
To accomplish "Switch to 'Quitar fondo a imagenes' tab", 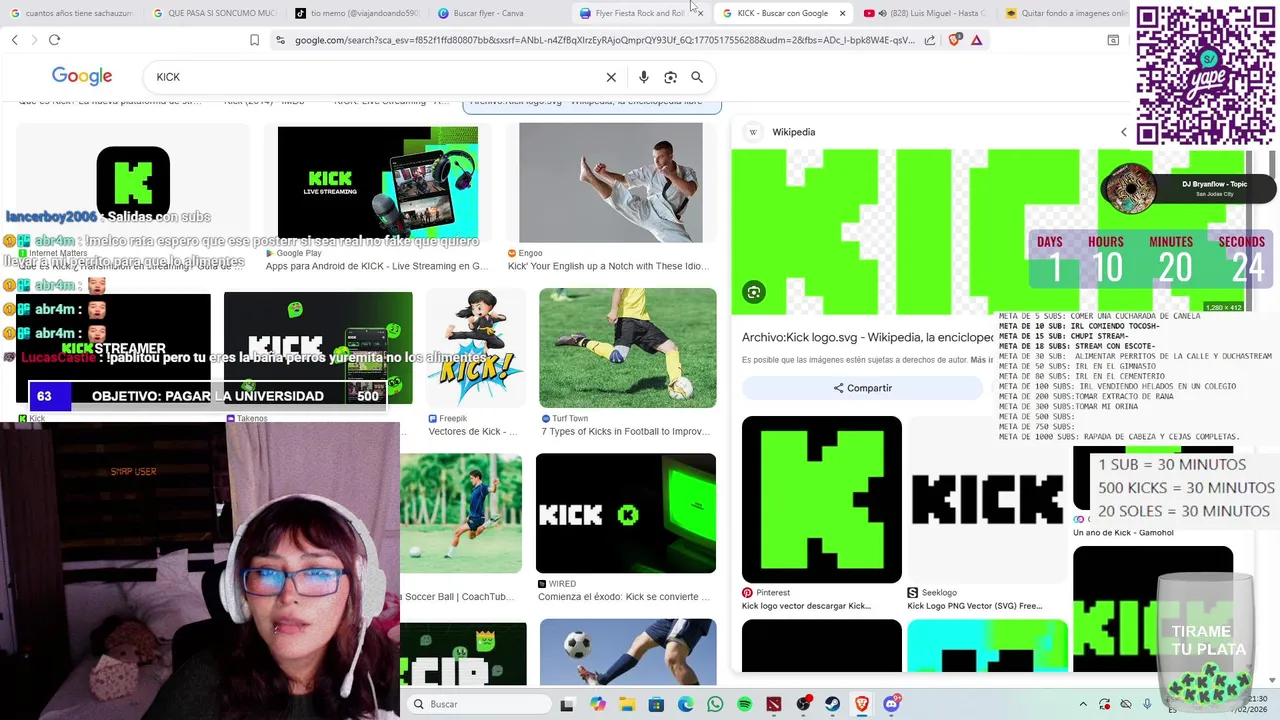I will pyautogui.click(x=1066, y=14).
